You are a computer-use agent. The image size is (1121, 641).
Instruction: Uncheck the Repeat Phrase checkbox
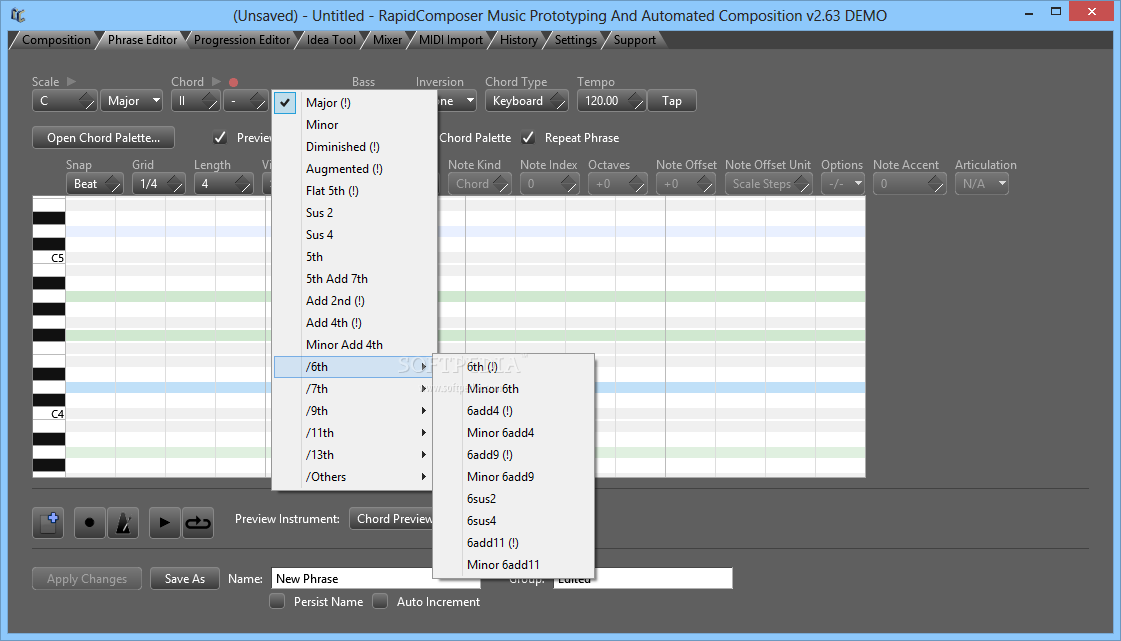[528, 137]
